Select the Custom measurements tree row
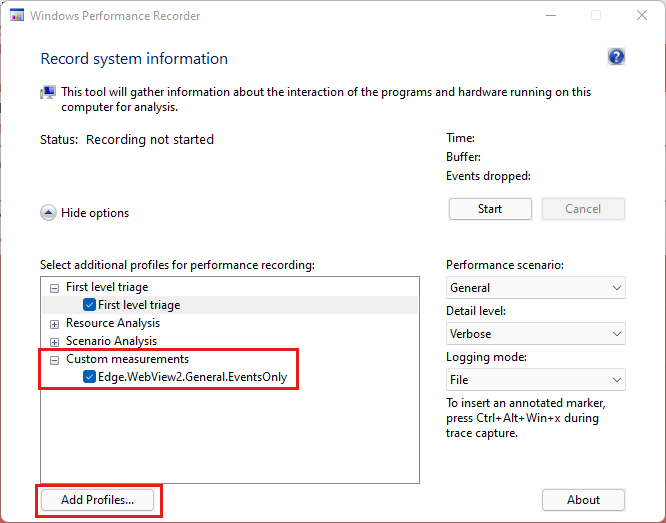The width and height of the screenshot is (666, 523). (x=127, y=359)
